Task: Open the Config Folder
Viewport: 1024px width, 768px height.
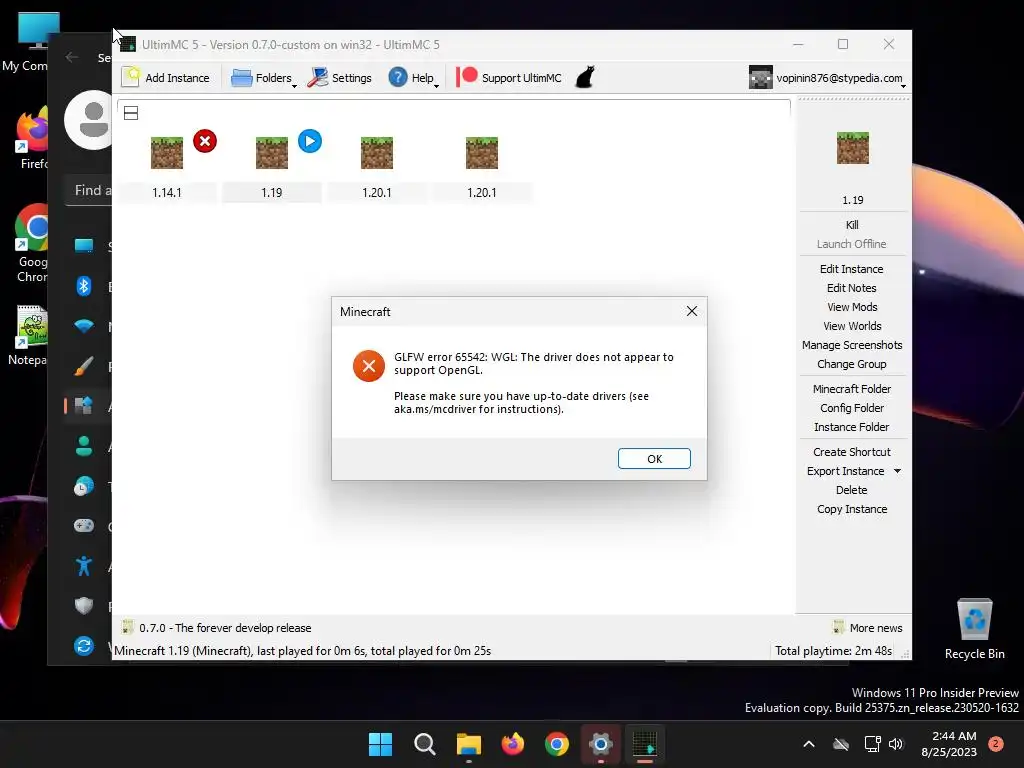Action: pos(852,408)
